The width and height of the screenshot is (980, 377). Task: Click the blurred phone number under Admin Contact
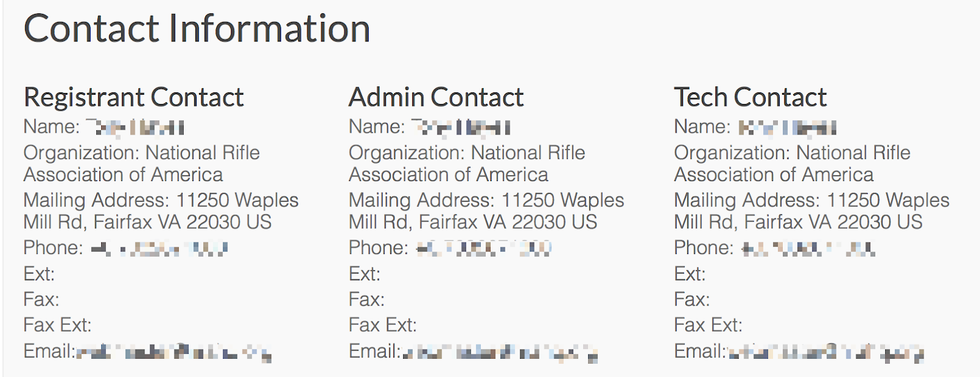pos(484,249)
